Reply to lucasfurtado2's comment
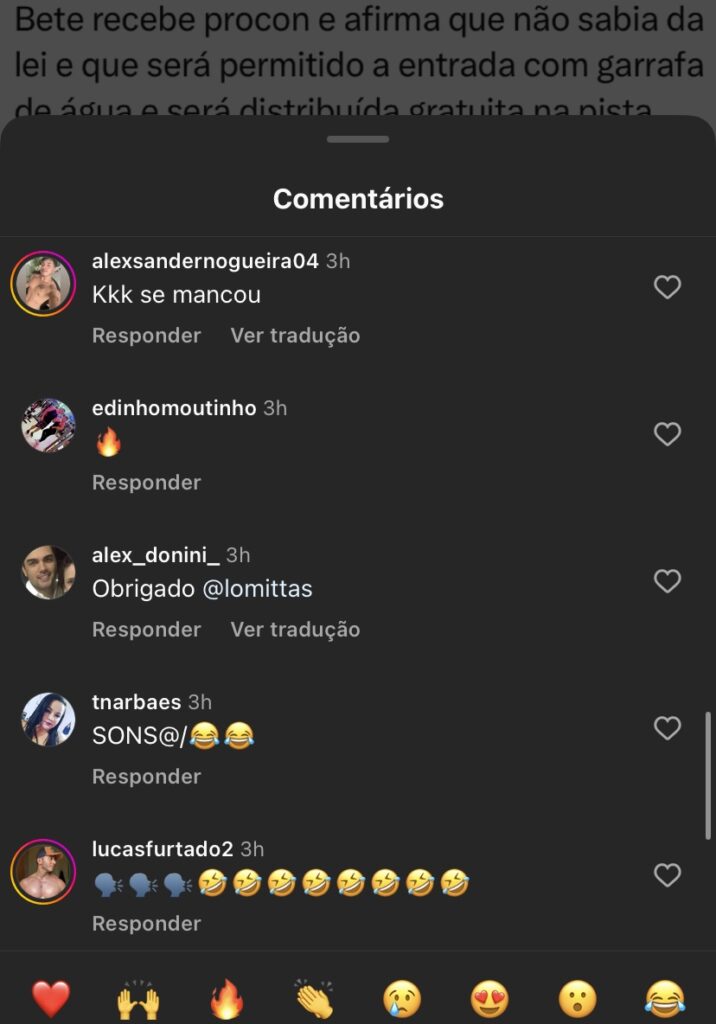The width and height of the screenshot is (716, 1024). pos(146,924)
